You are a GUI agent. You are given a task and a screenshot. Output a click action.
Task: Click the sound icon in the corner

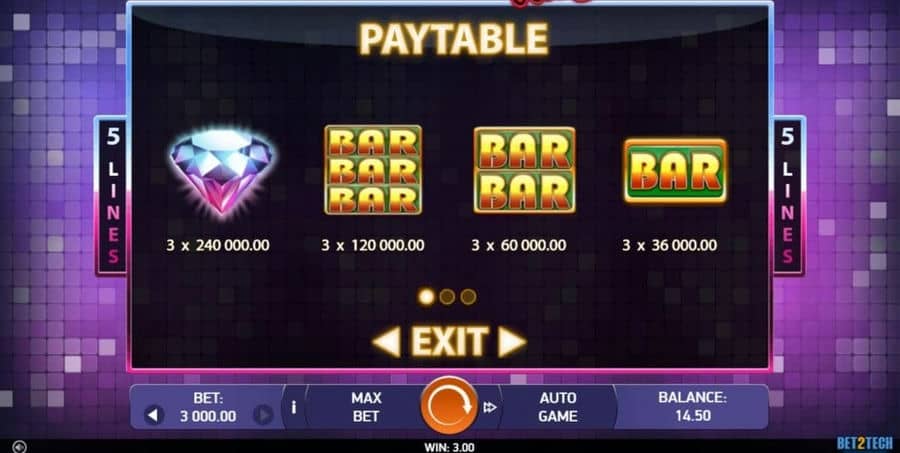pyautogui.click(x=20, y=446)
